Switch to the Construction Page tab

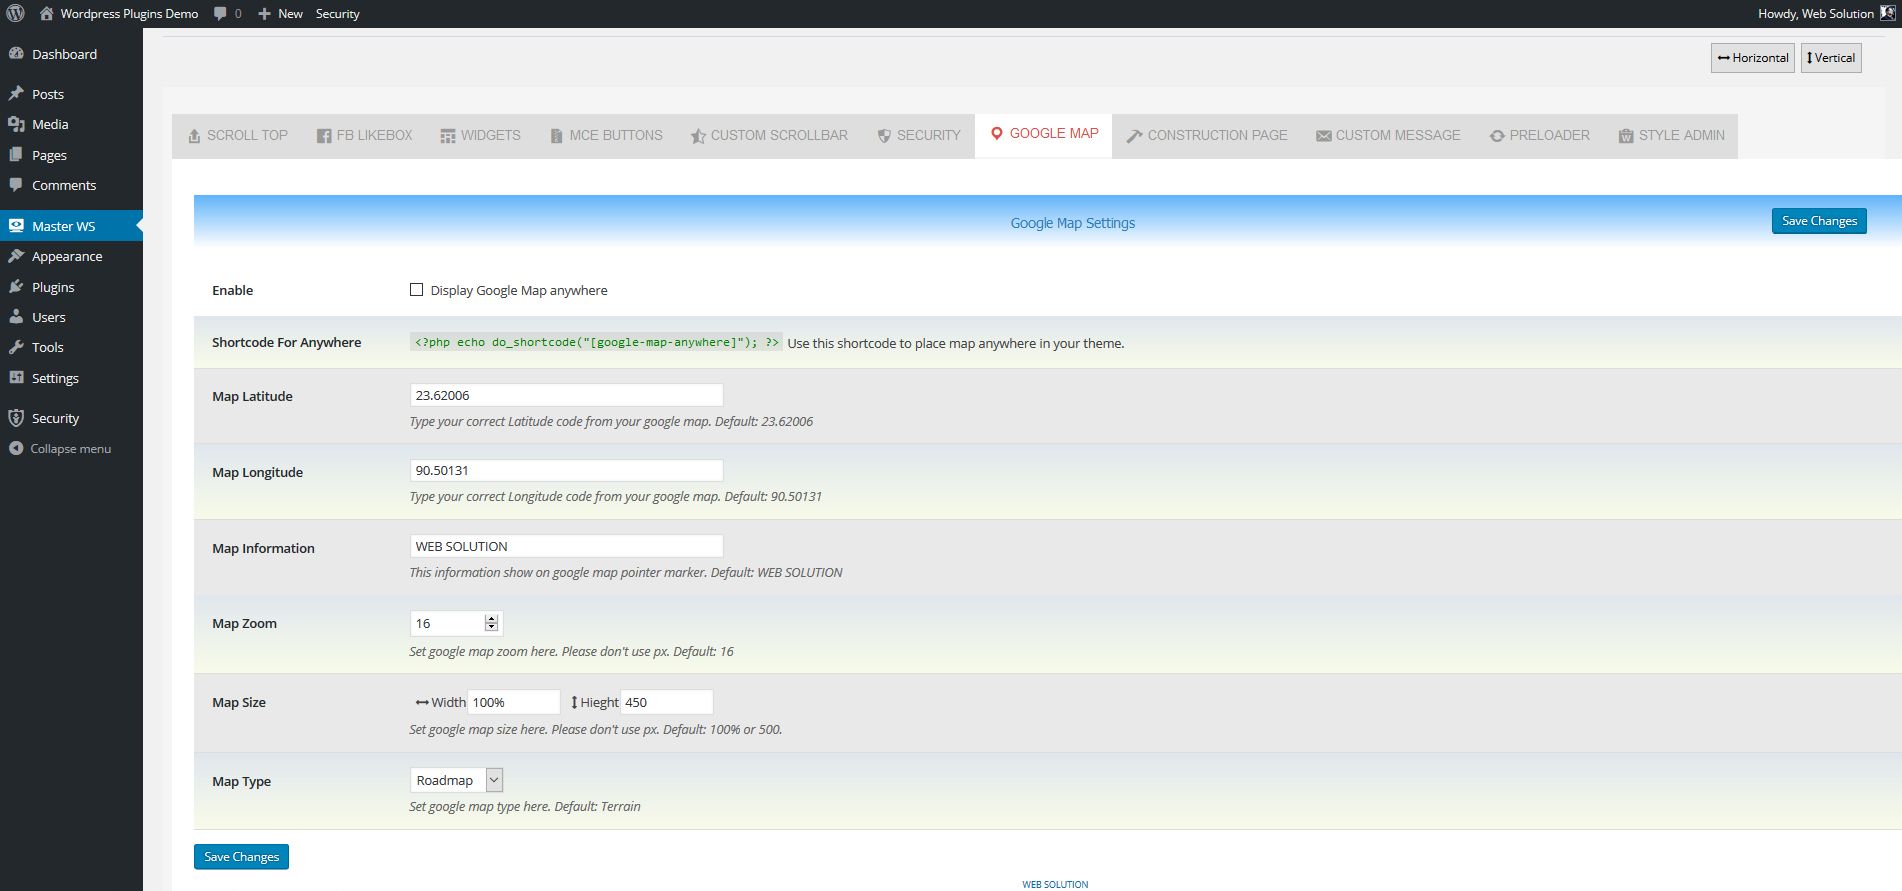[1207, 136]
